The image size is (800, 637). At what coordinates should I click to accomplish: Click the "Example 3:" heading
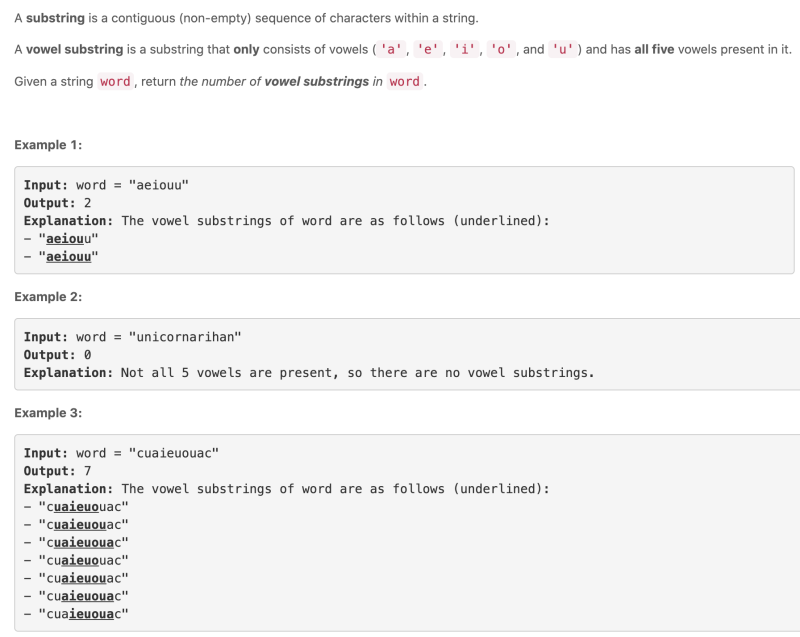coord(48,413)
